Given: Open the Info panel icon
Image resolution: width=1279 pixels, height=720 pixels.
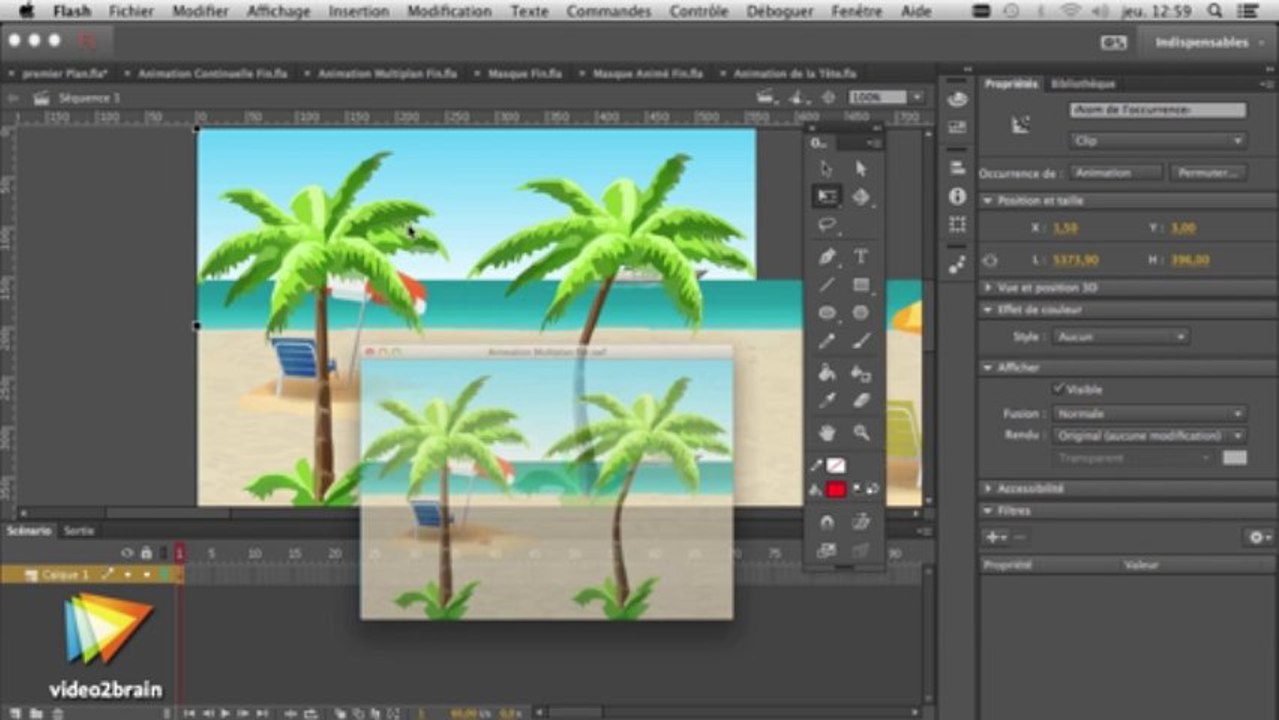Looking at the screenshot, I should tap(957, 196).
